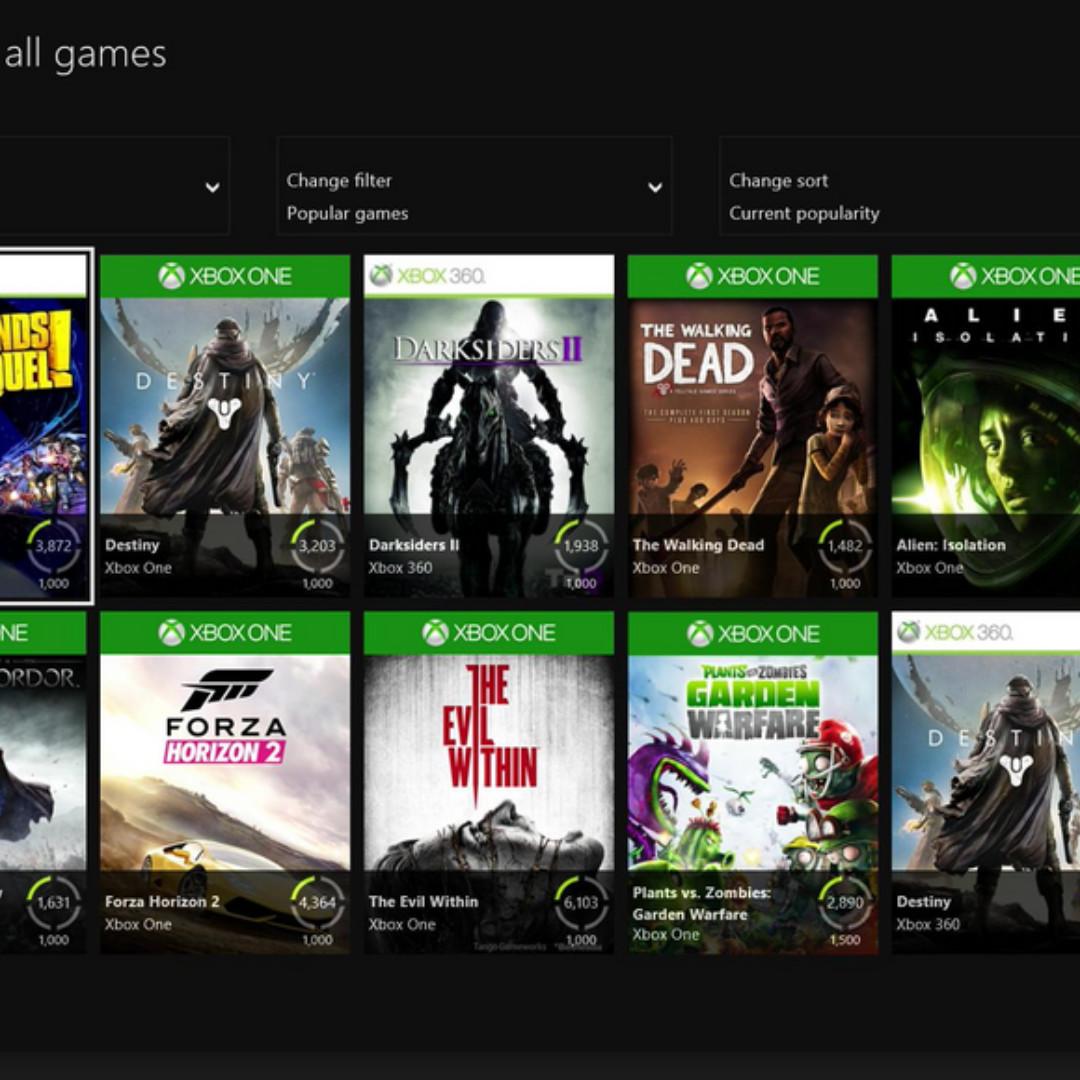
Task: Open the Destiny Xbox One game tile
Action: [225, 426]
